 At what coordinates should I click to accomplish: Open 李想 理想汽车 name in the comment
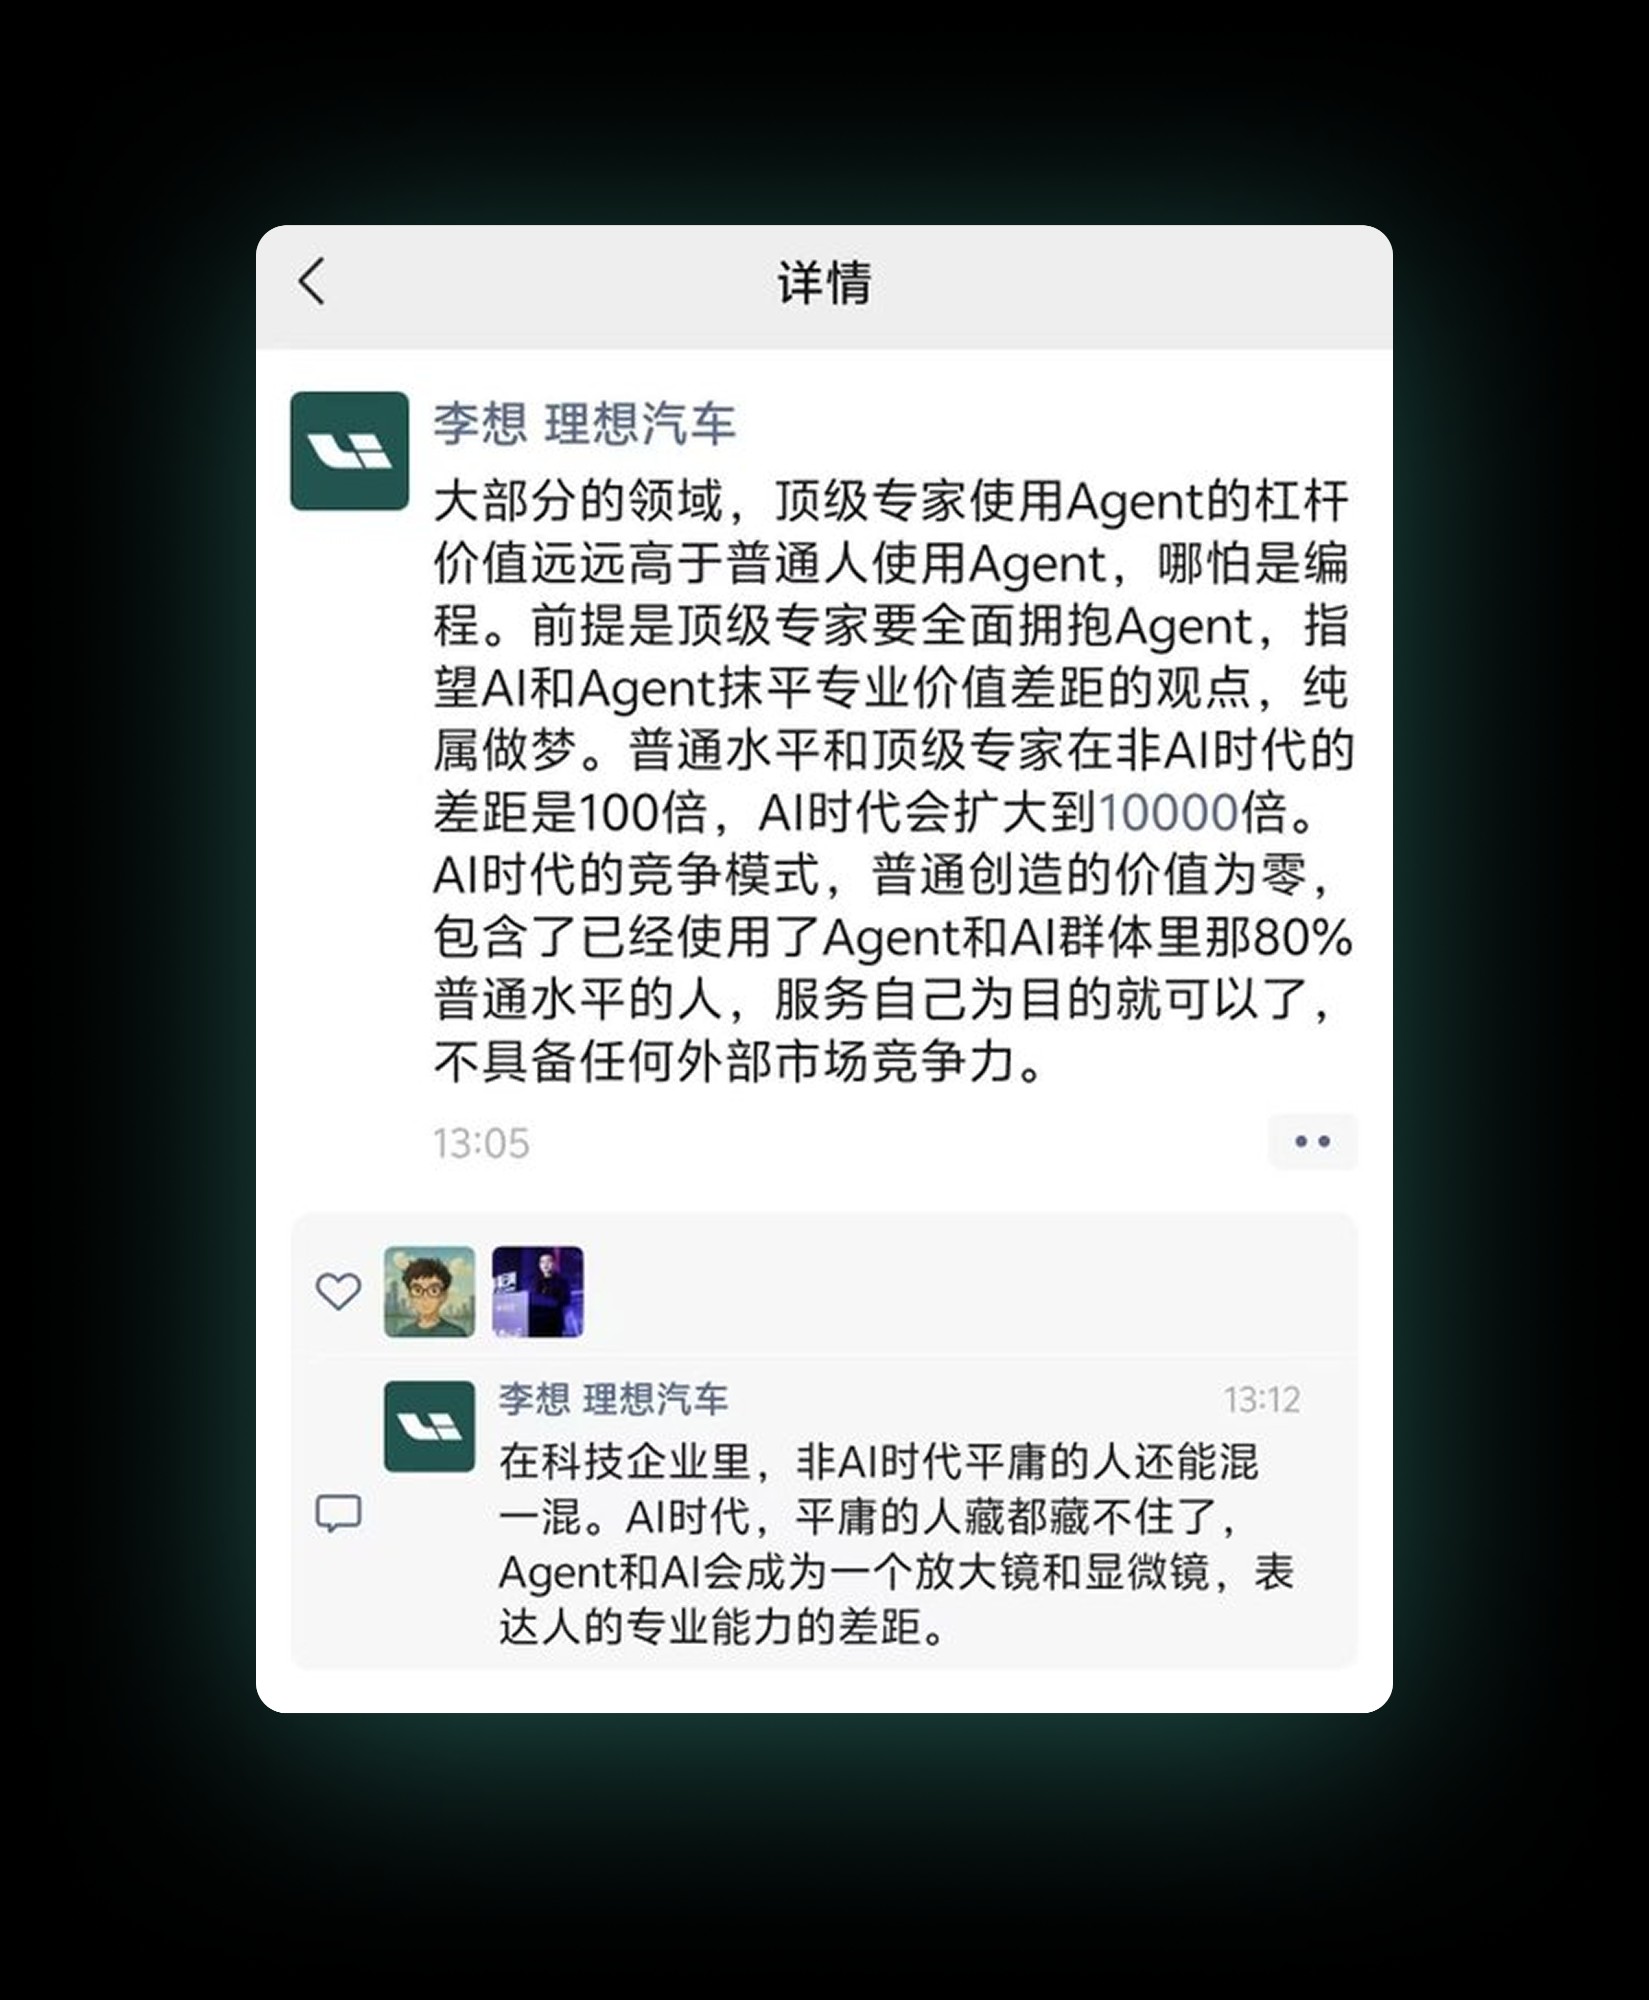(x=613, y=1399)
